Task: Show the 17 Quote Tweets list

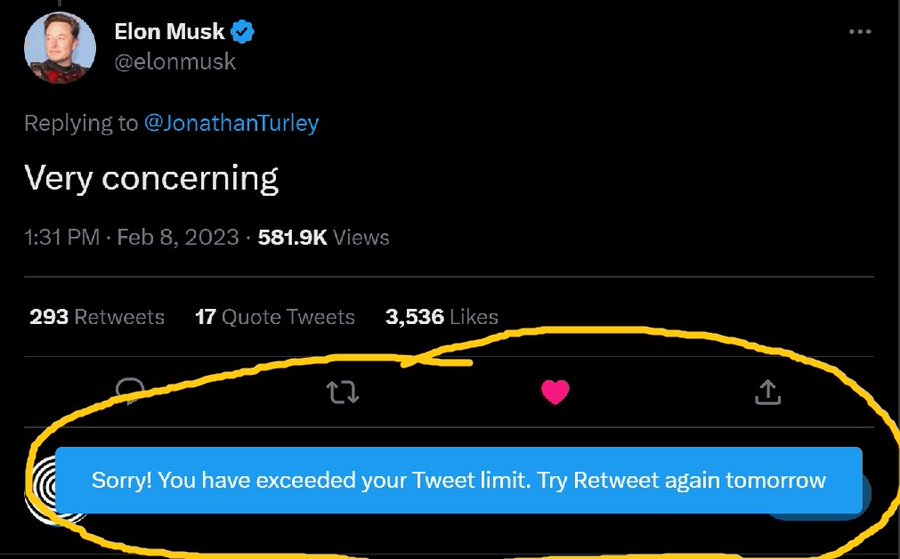Action: coord(275,317)
